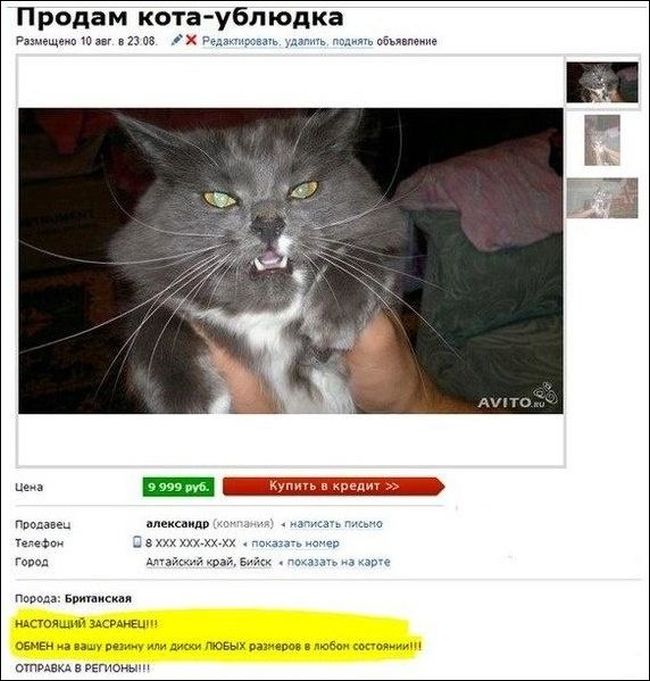
Task: Click the Купить в кредит button
Action: click(334, 486)
